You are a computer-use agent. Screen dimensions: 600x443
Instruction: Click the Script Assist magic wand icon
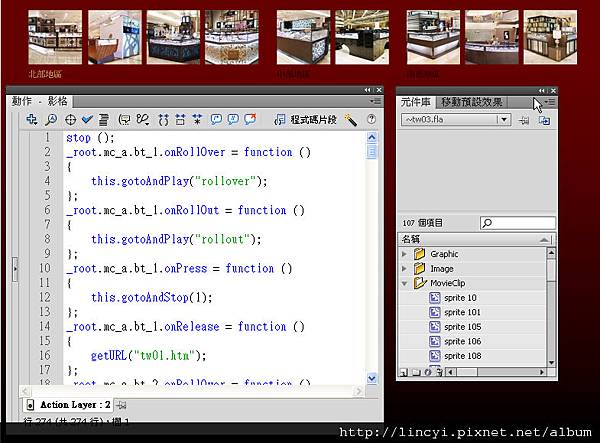(351, 120)
